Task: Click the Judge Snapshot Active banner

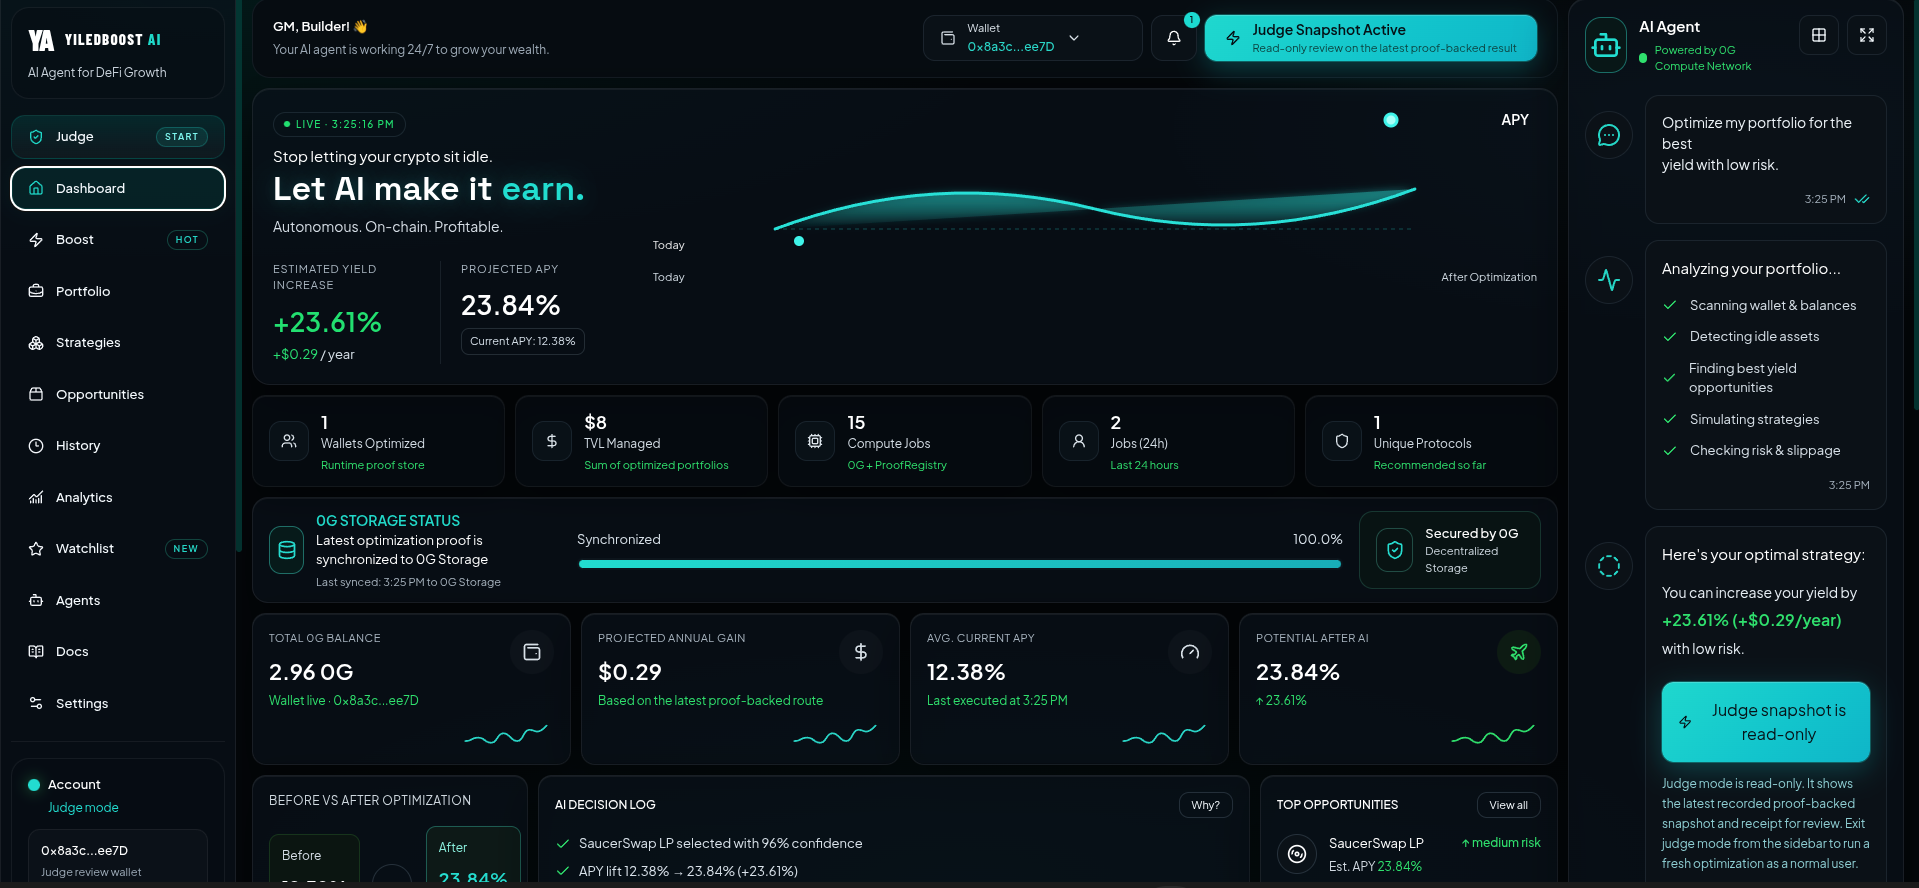Action: (1370, 38)
